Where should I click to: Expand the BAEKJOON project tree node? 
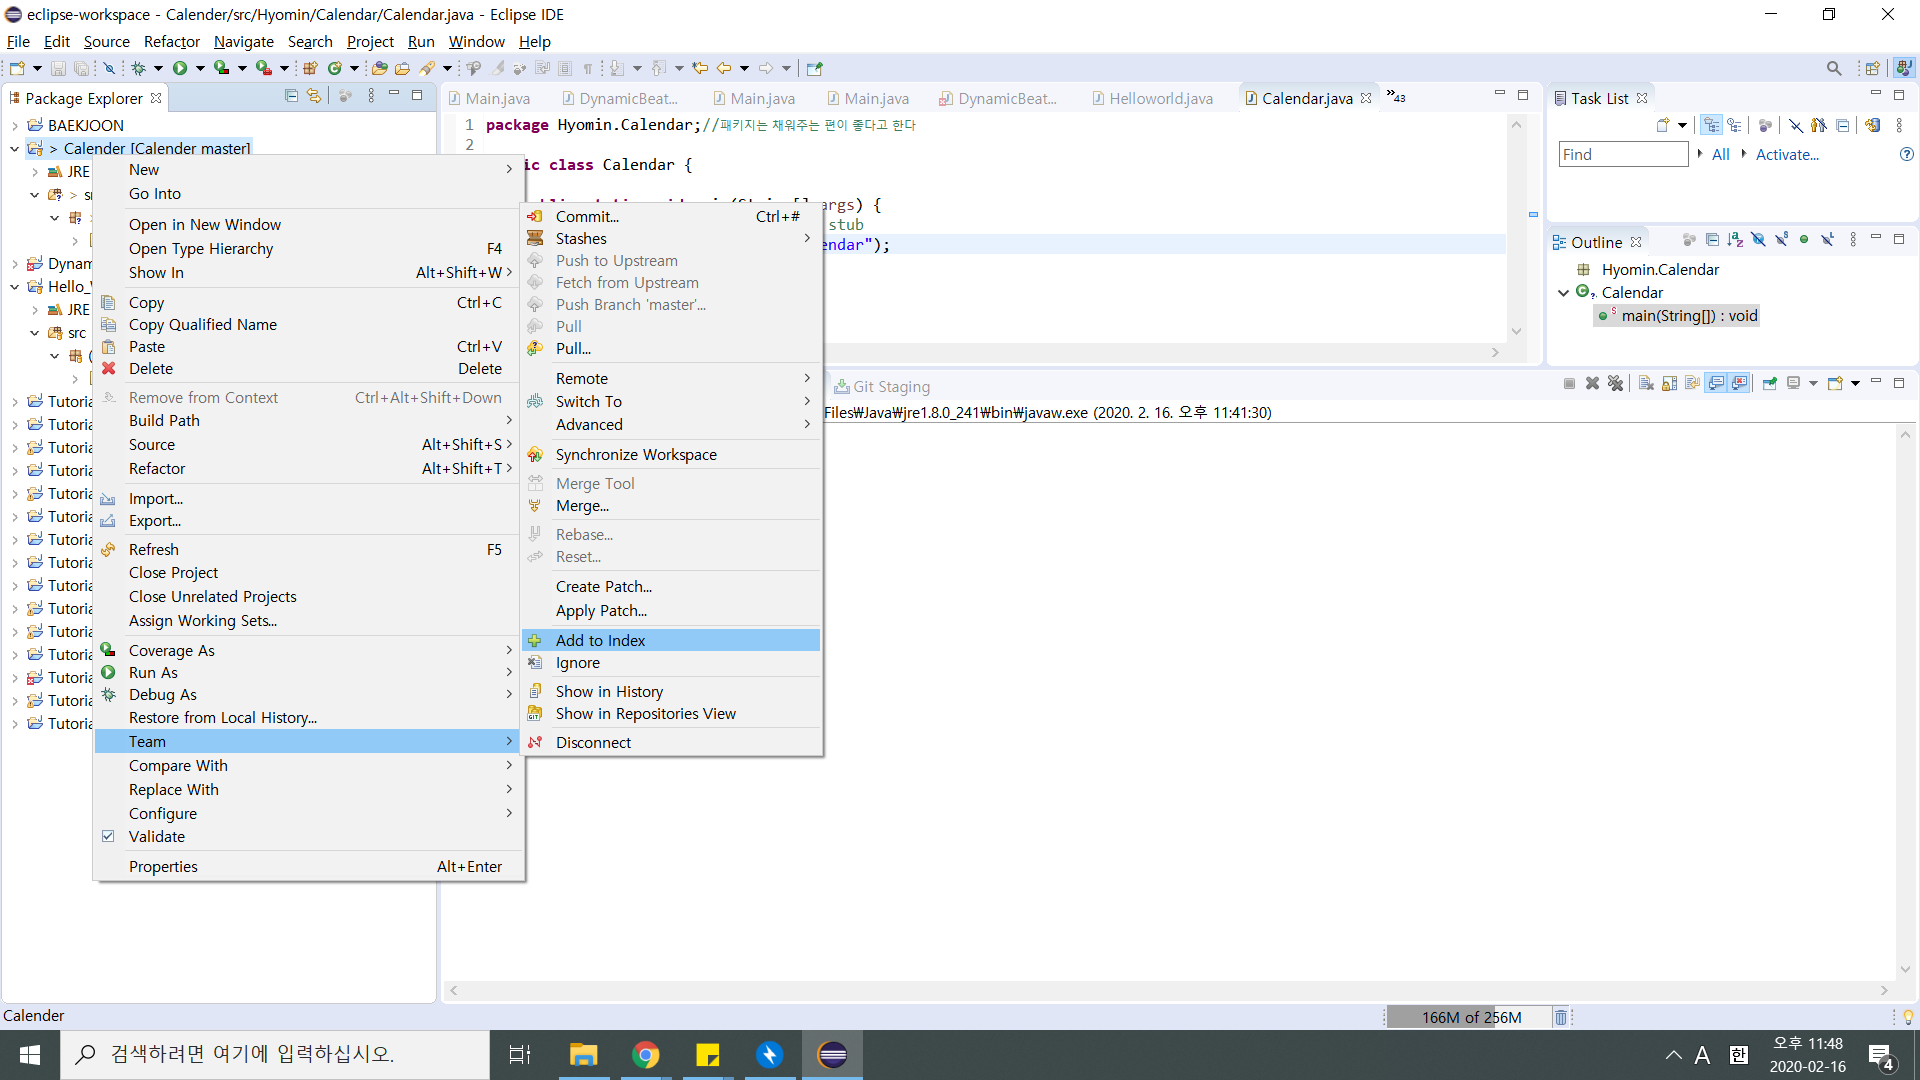[15, 126]
